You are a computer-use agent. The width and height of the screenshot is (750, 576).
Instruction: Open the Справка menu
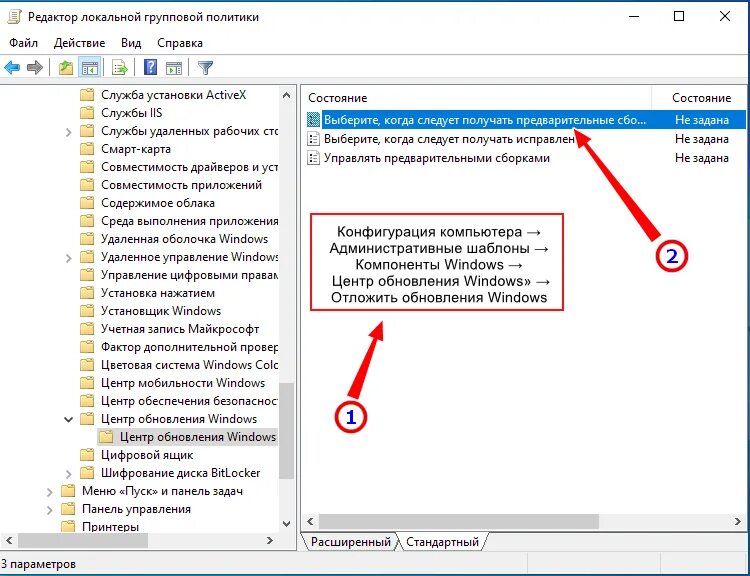coord(180,43)
